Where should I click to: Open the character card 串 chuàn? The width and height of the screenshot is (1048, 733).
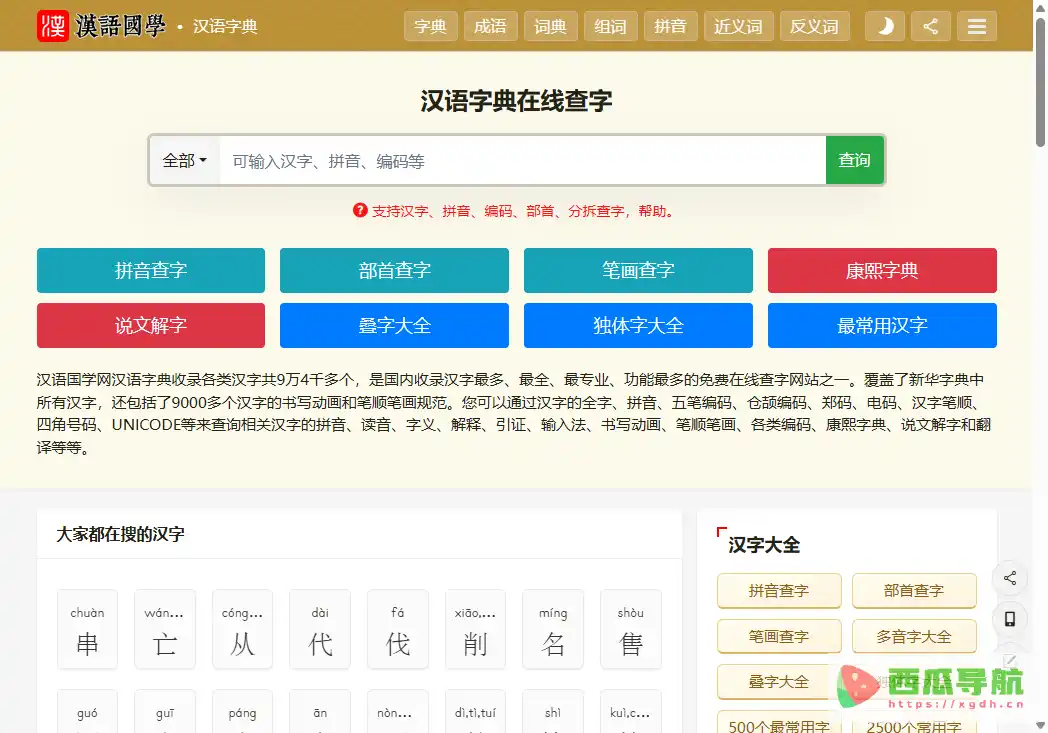[88, 629]
